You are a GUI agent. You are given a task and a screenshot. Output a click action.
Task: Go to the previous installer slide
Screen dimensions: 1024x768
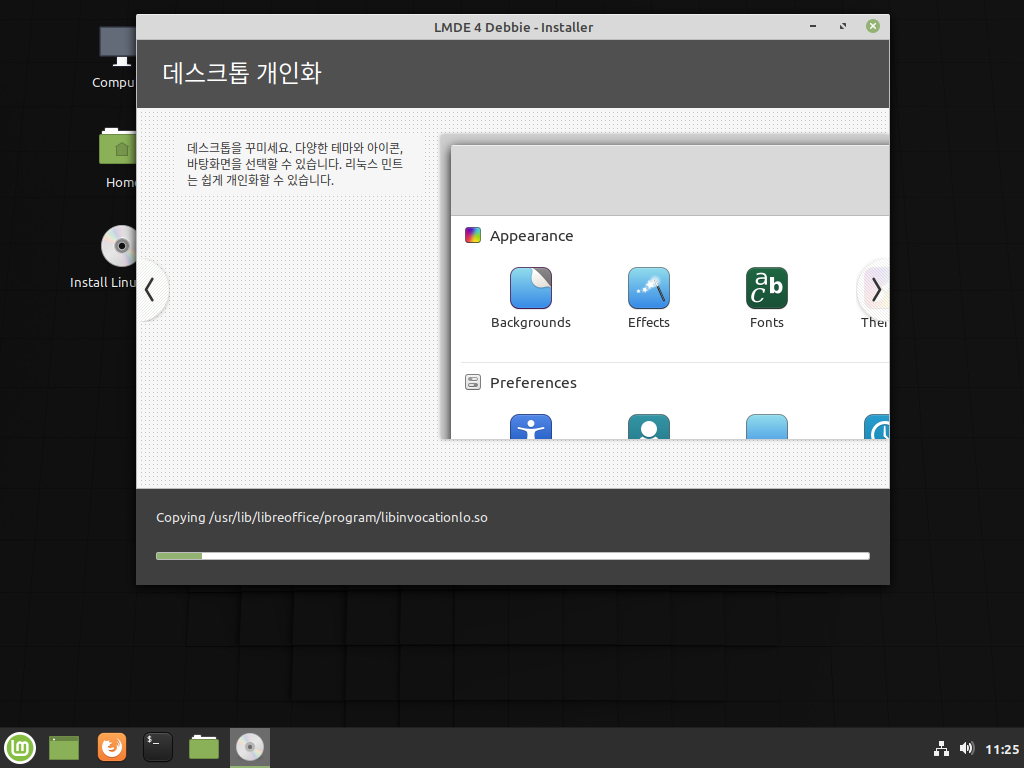click(x=151, y=290)
